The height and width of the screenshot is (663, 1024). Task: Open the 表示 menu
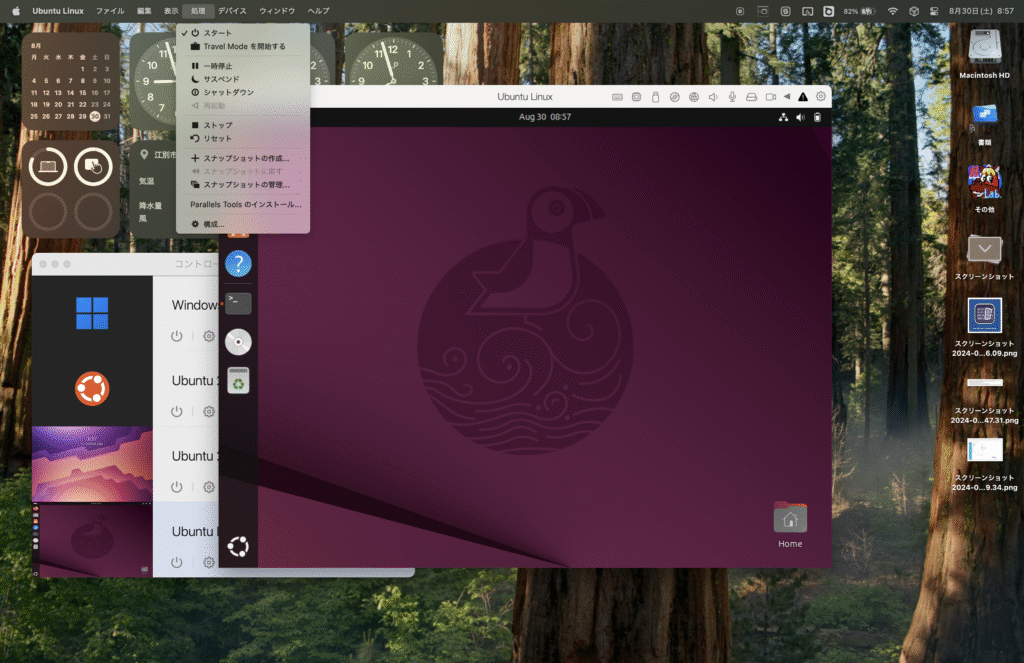tap(171, 11)
